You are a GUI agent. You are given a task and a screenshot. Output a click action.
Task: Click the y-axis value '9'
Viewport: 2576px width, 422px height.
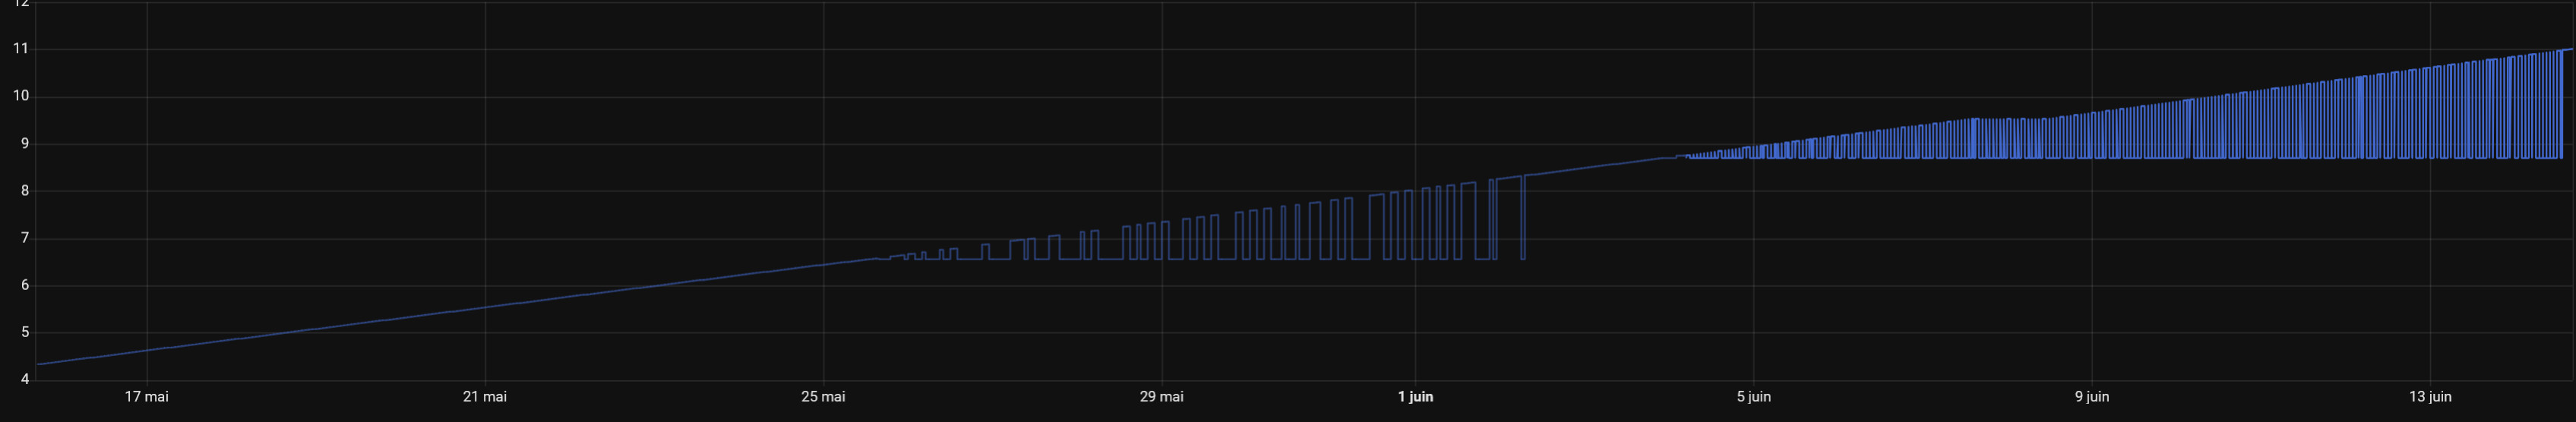click(x=25, y=144)
